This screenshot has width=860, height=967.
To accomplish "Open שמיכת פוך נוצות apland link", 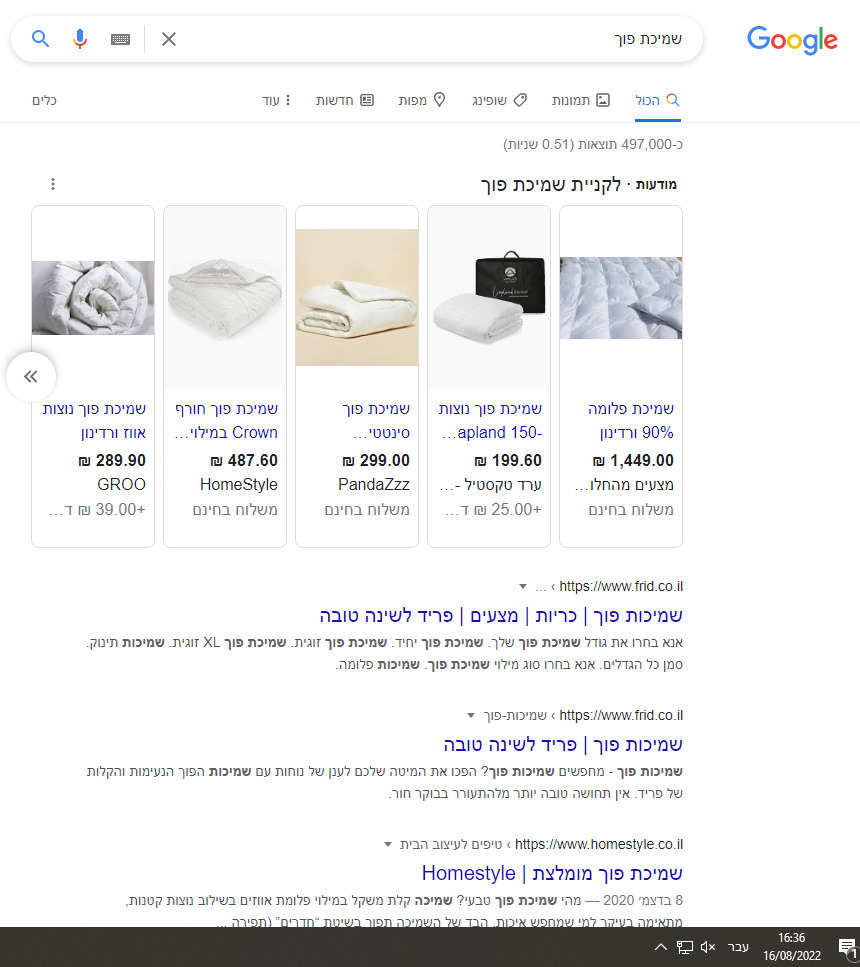I will click(490, 421).
